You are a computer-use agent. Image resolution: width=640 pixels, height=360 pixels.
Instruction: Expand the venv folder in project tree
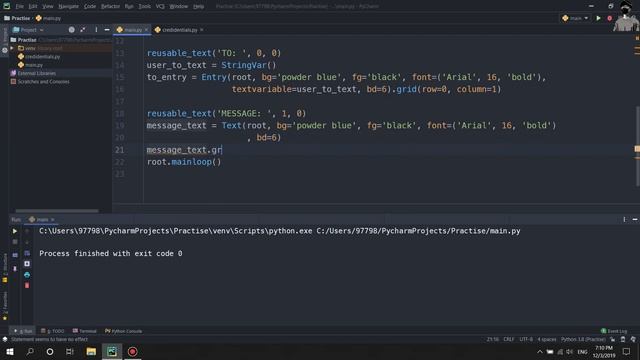12,48
